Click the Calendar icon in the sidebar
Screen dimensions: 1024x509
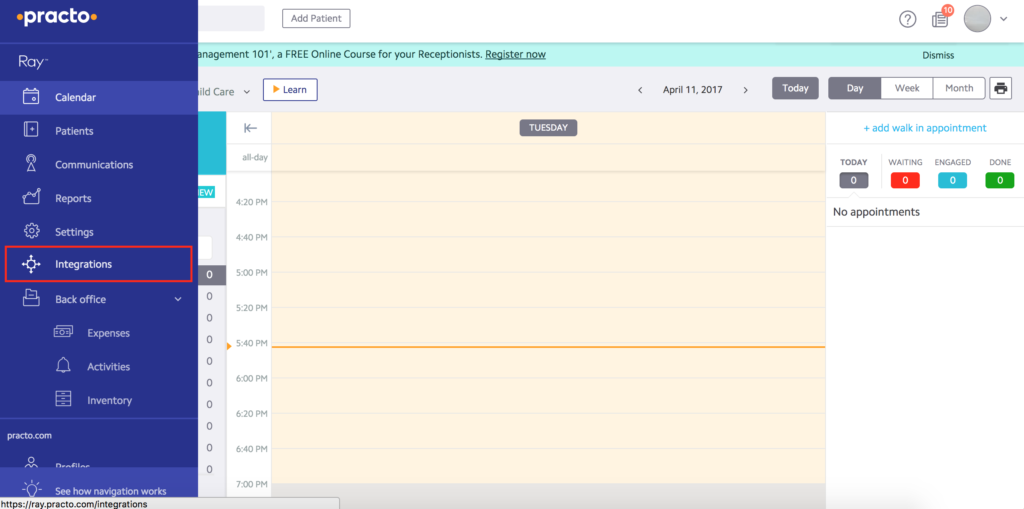click(32, 98)
